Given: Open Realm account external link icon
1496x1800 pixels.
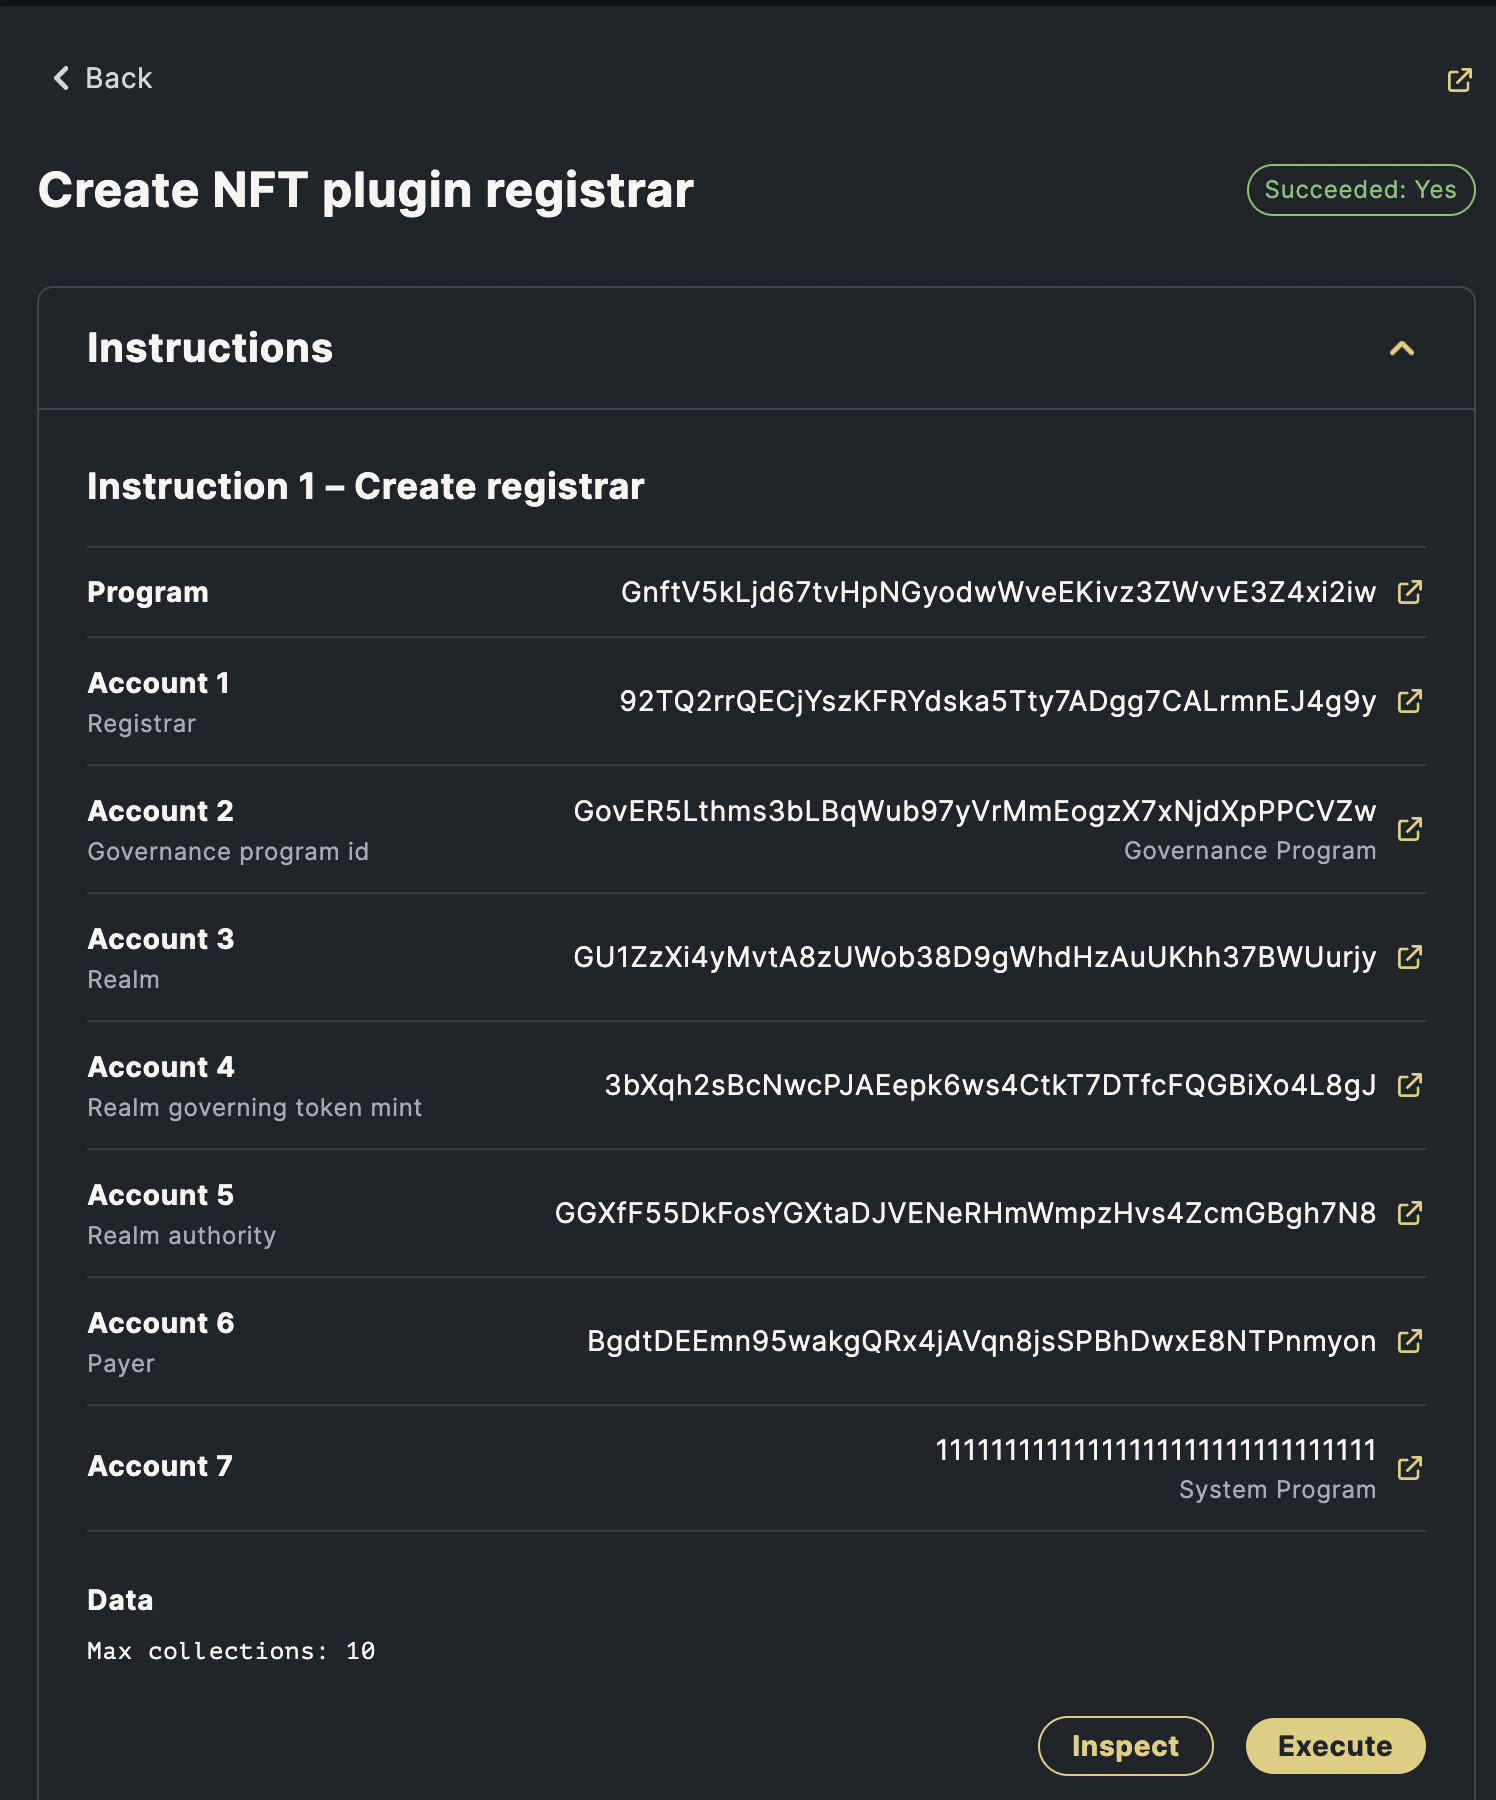Looking at the screenshot, I should point(1409,957).
